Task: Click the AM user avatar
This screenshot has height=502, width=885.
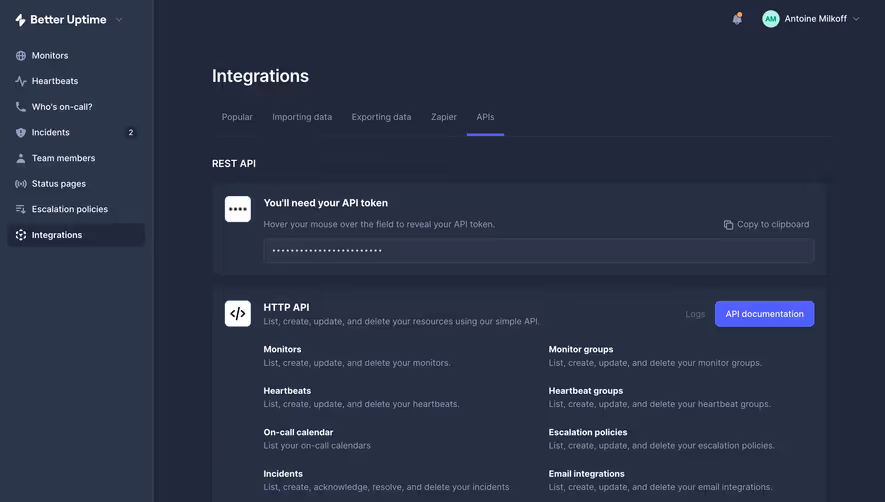Action: pos(770,19)
